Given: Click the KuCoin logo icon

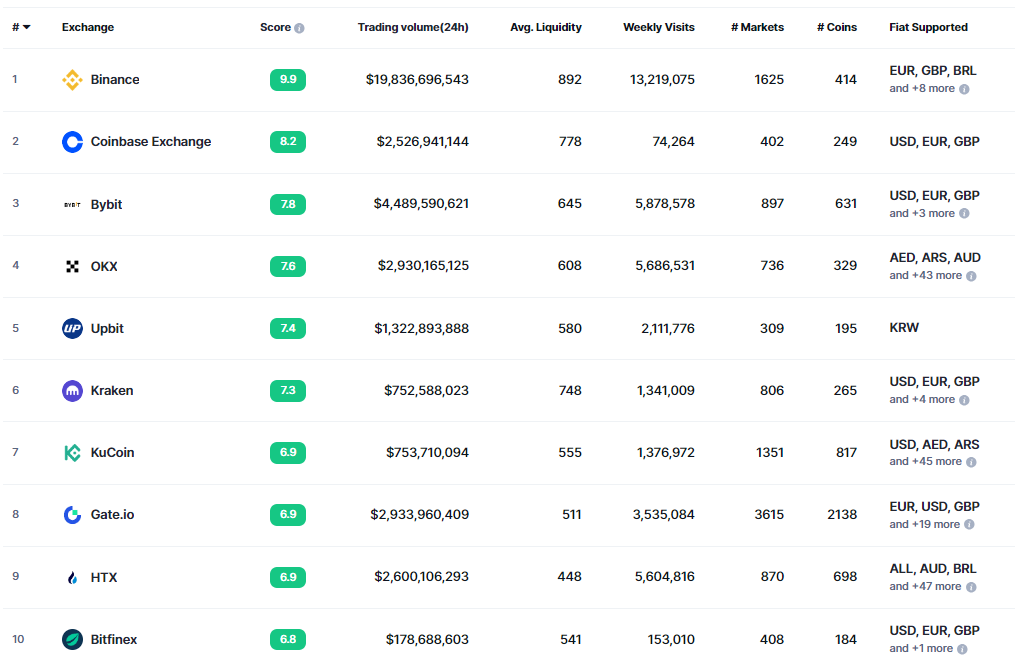Looking at the screenshot, I should pyautogui.click(x=72, y=453).
